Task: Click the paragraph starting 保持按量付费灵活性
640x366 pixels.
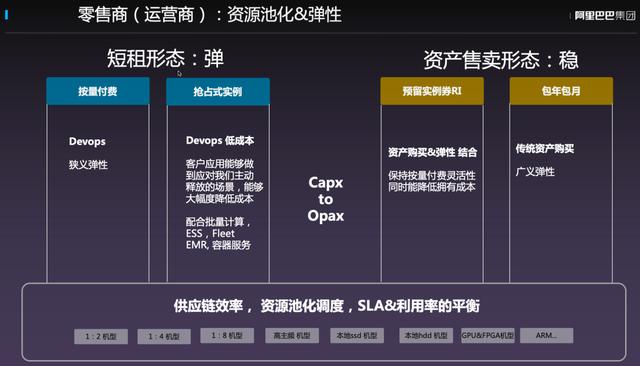Action: coord(432,181)
